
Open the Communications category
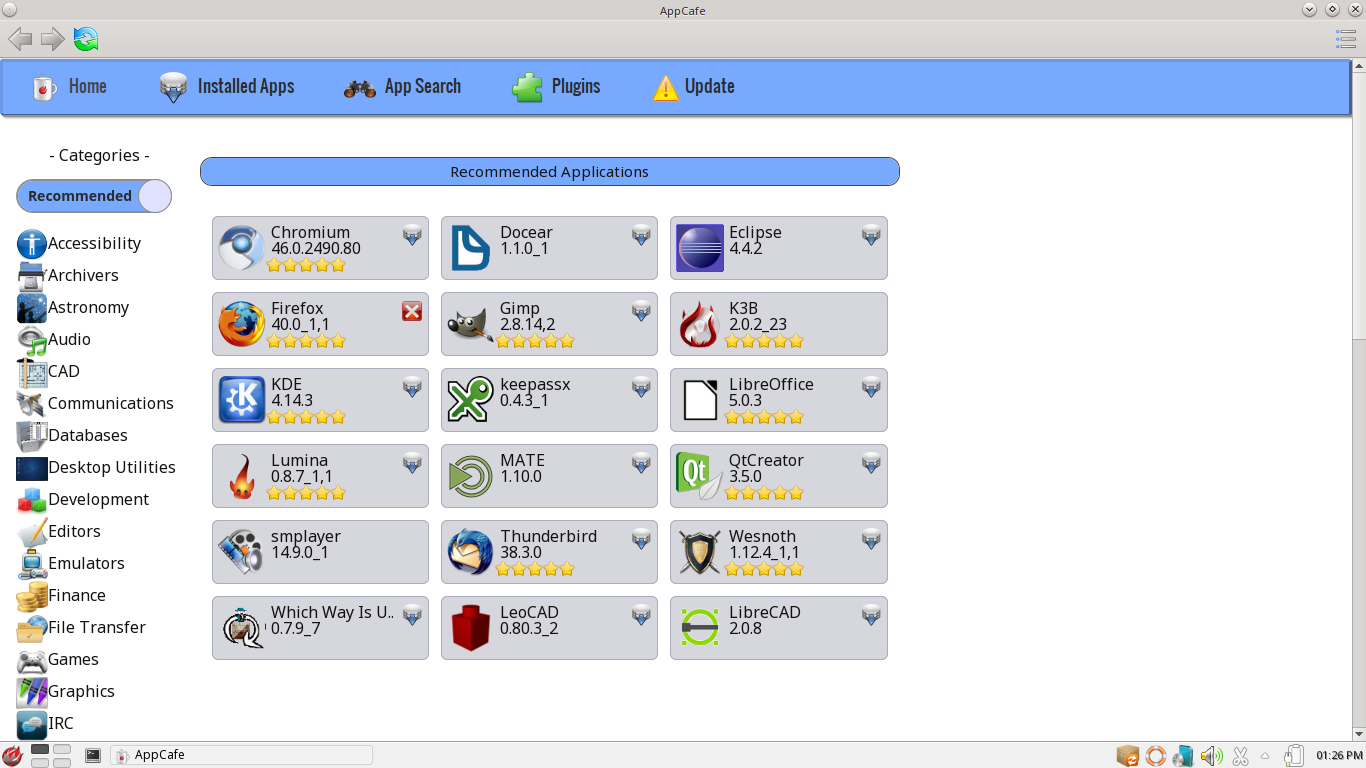click(x=95, y=403)
